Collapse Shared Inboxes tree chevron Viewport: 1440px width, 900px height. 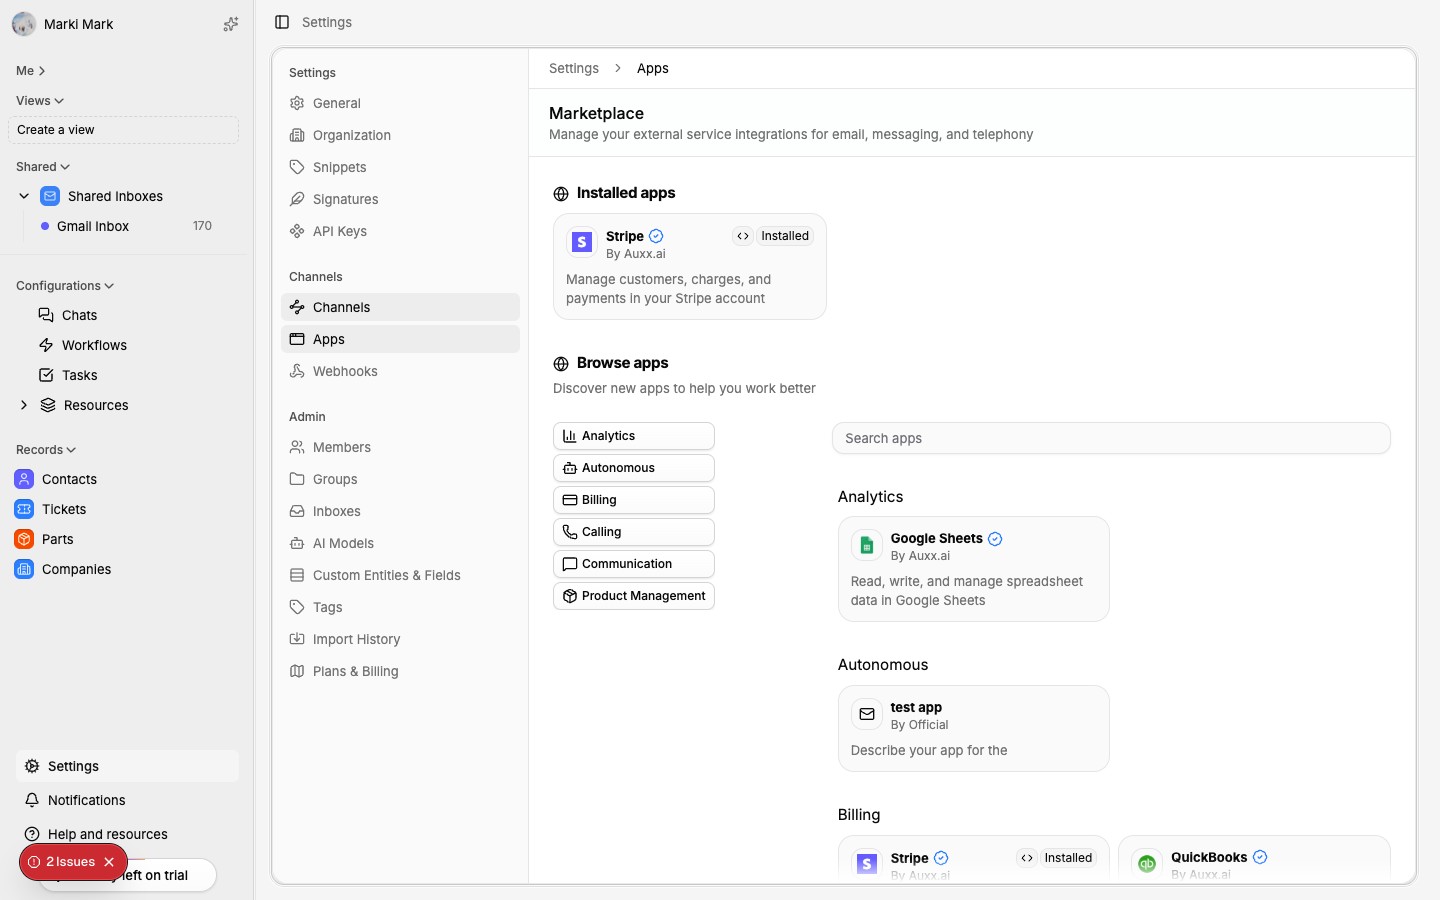coord(24,196)
